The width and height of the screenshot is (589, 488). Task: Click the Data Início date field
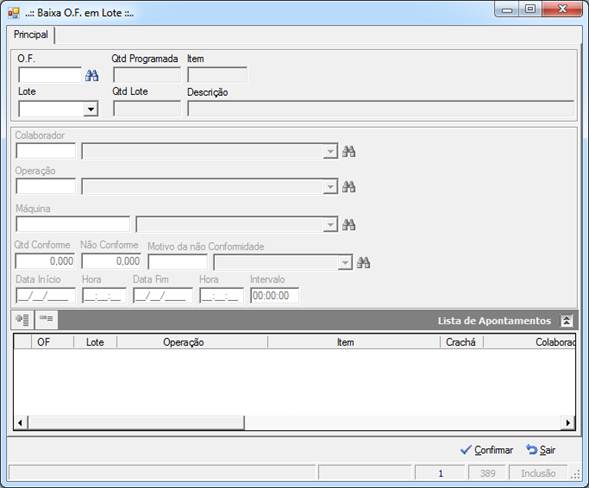click(x=45, y=296)
